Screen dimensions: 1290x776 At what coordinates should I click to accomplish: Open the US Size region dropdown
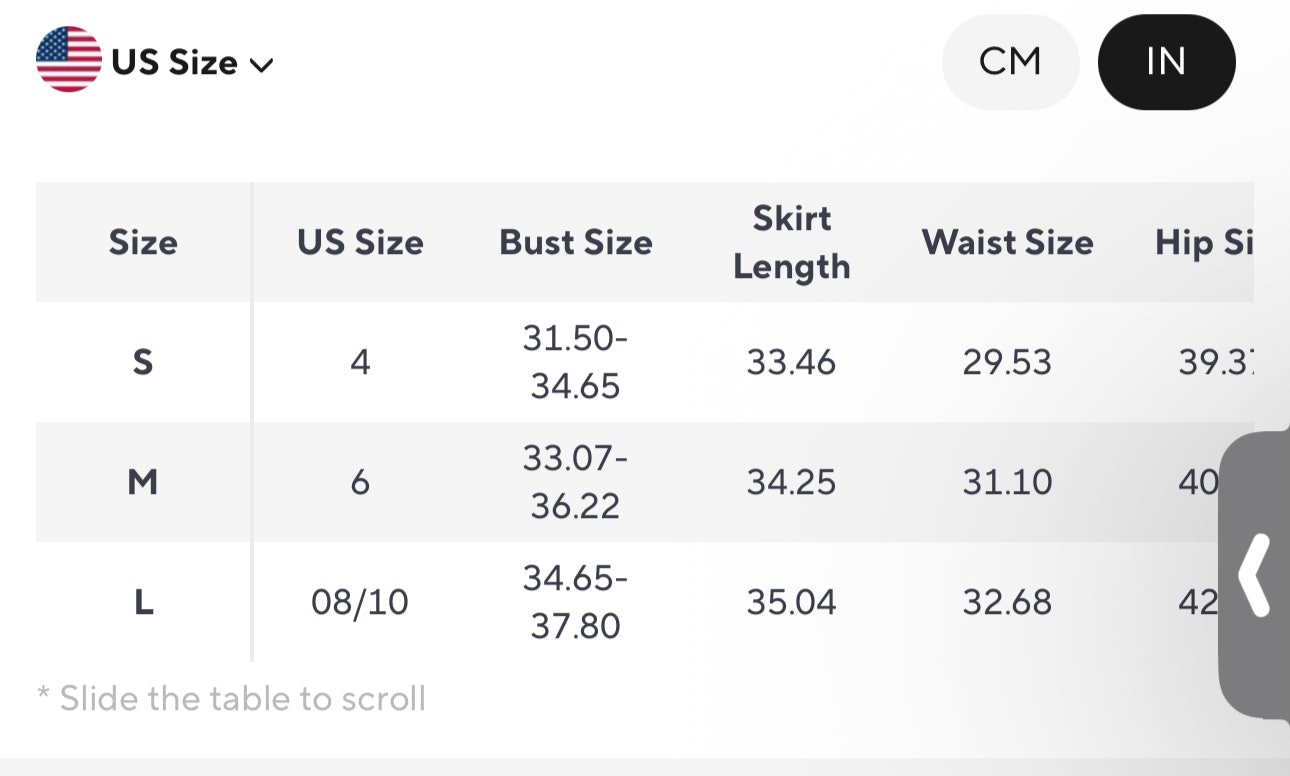click(174, 63)
